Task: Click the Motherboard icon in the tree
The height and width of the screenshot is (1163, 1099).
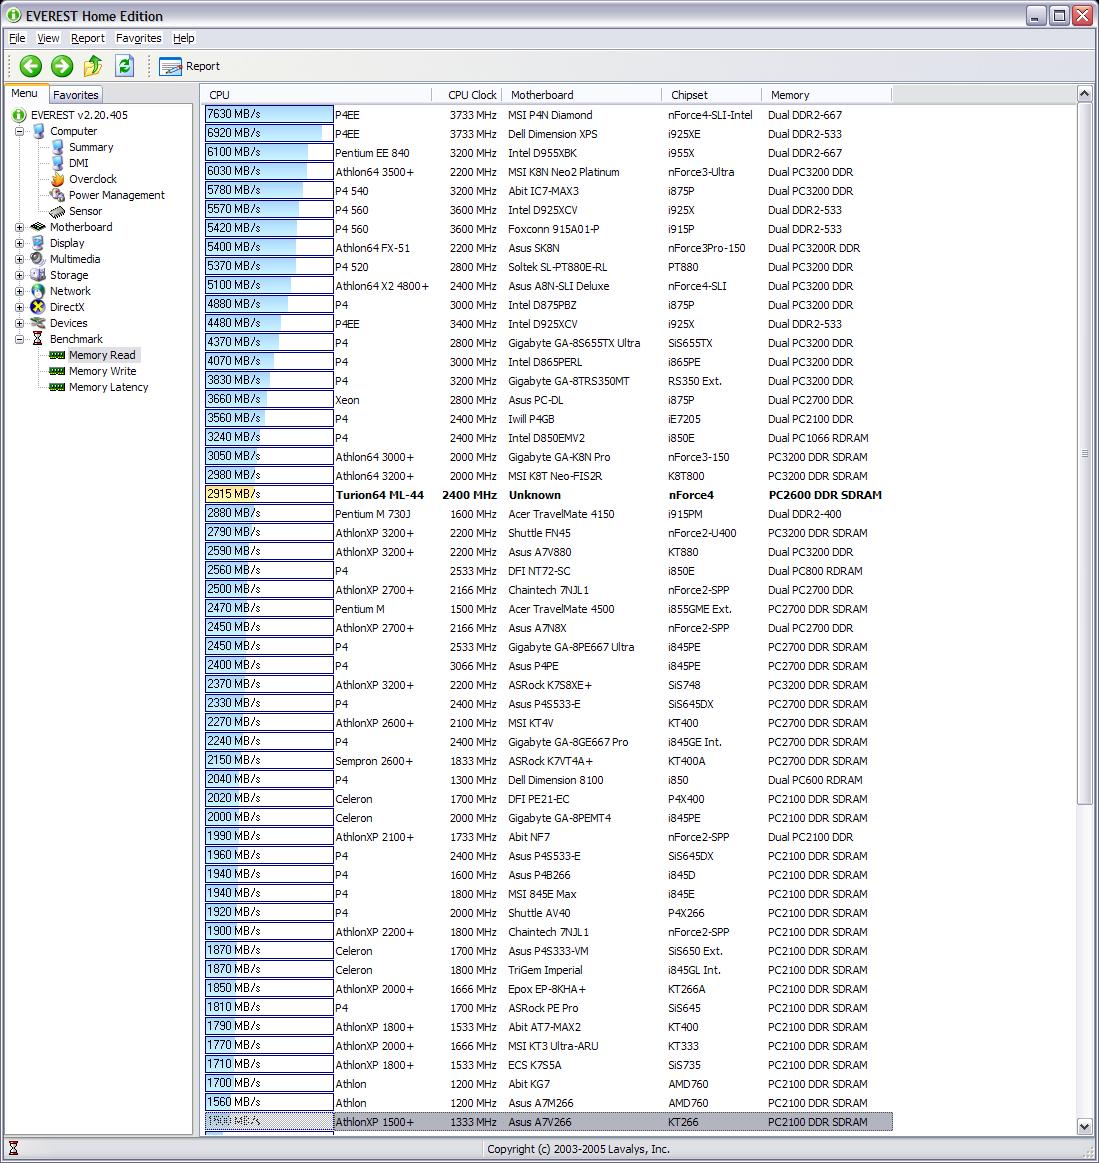Action: (x=38, y=227)
